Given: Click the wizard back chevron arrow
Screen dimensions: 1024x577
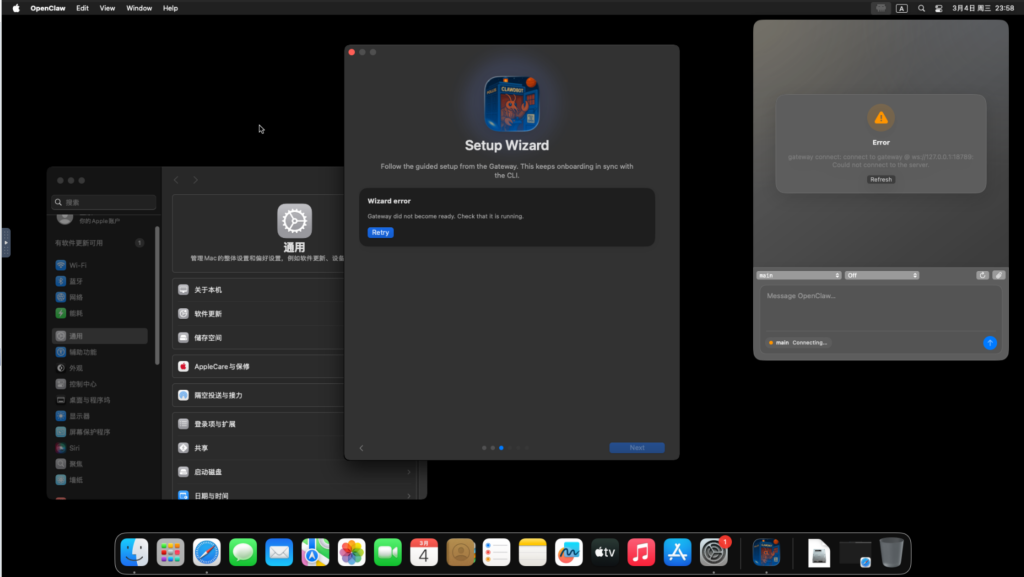Looking at the screenshot, I should 361,448.
